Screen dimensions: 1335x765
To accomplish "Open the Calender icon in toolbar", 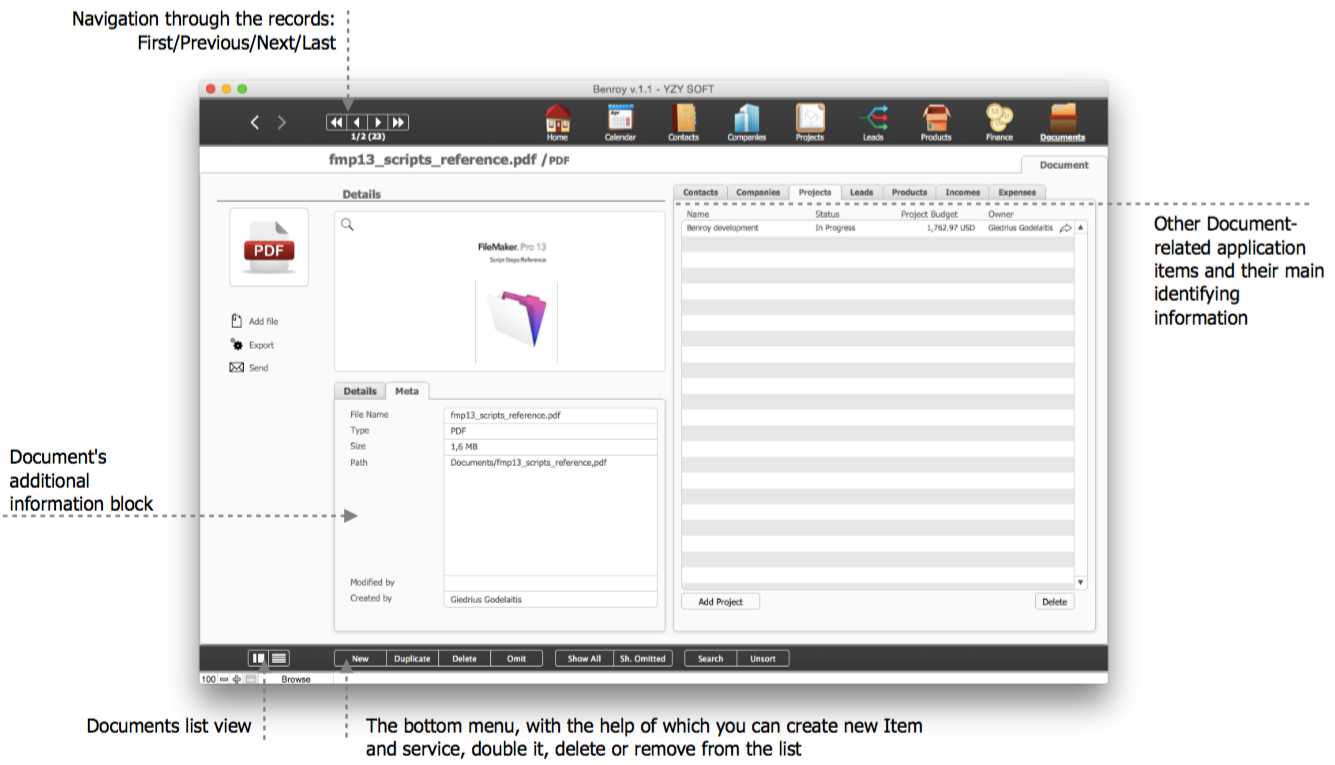I will coord(620,119).
